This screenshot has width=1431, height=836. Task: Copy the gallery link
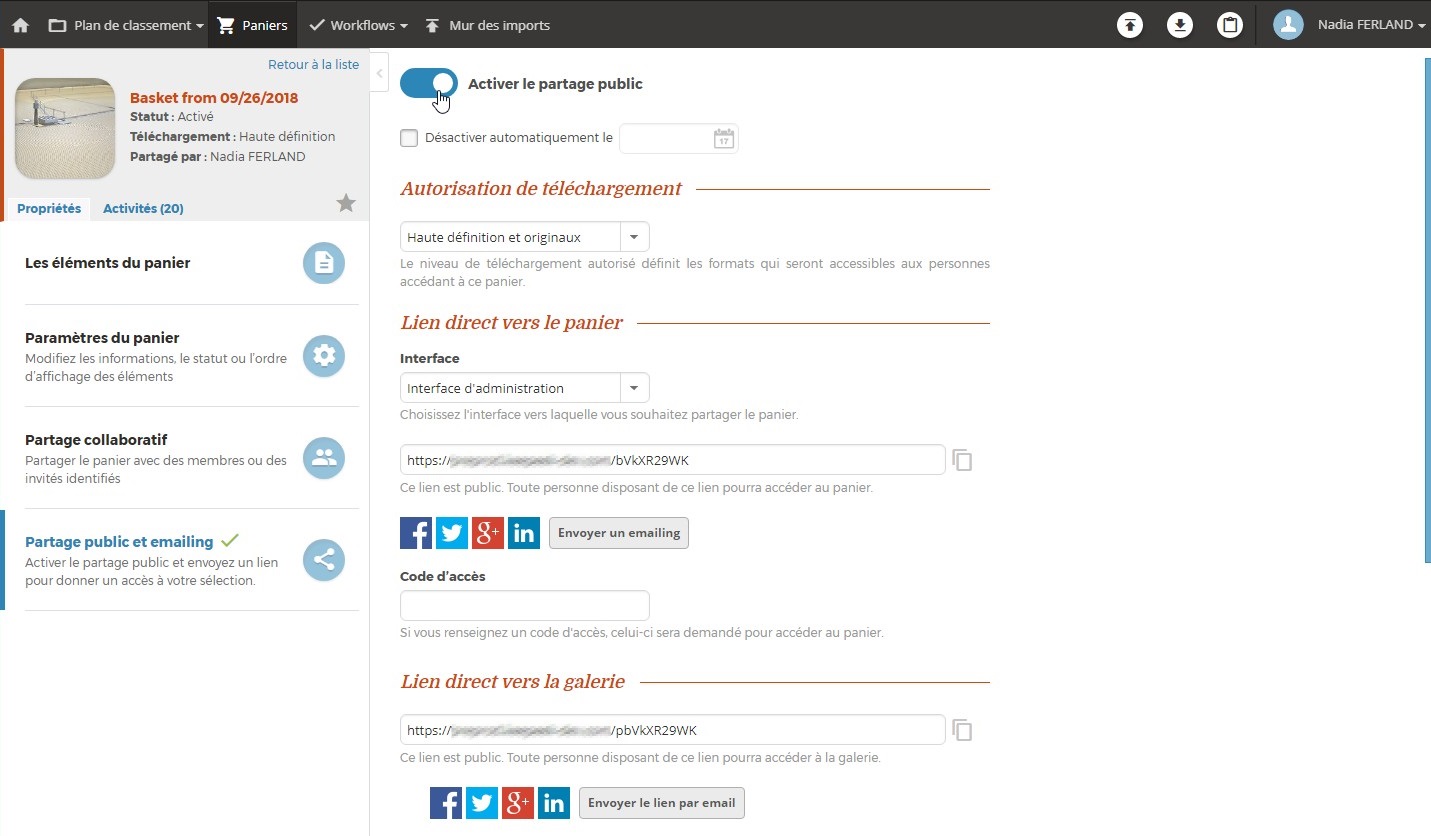click(962, 731)
